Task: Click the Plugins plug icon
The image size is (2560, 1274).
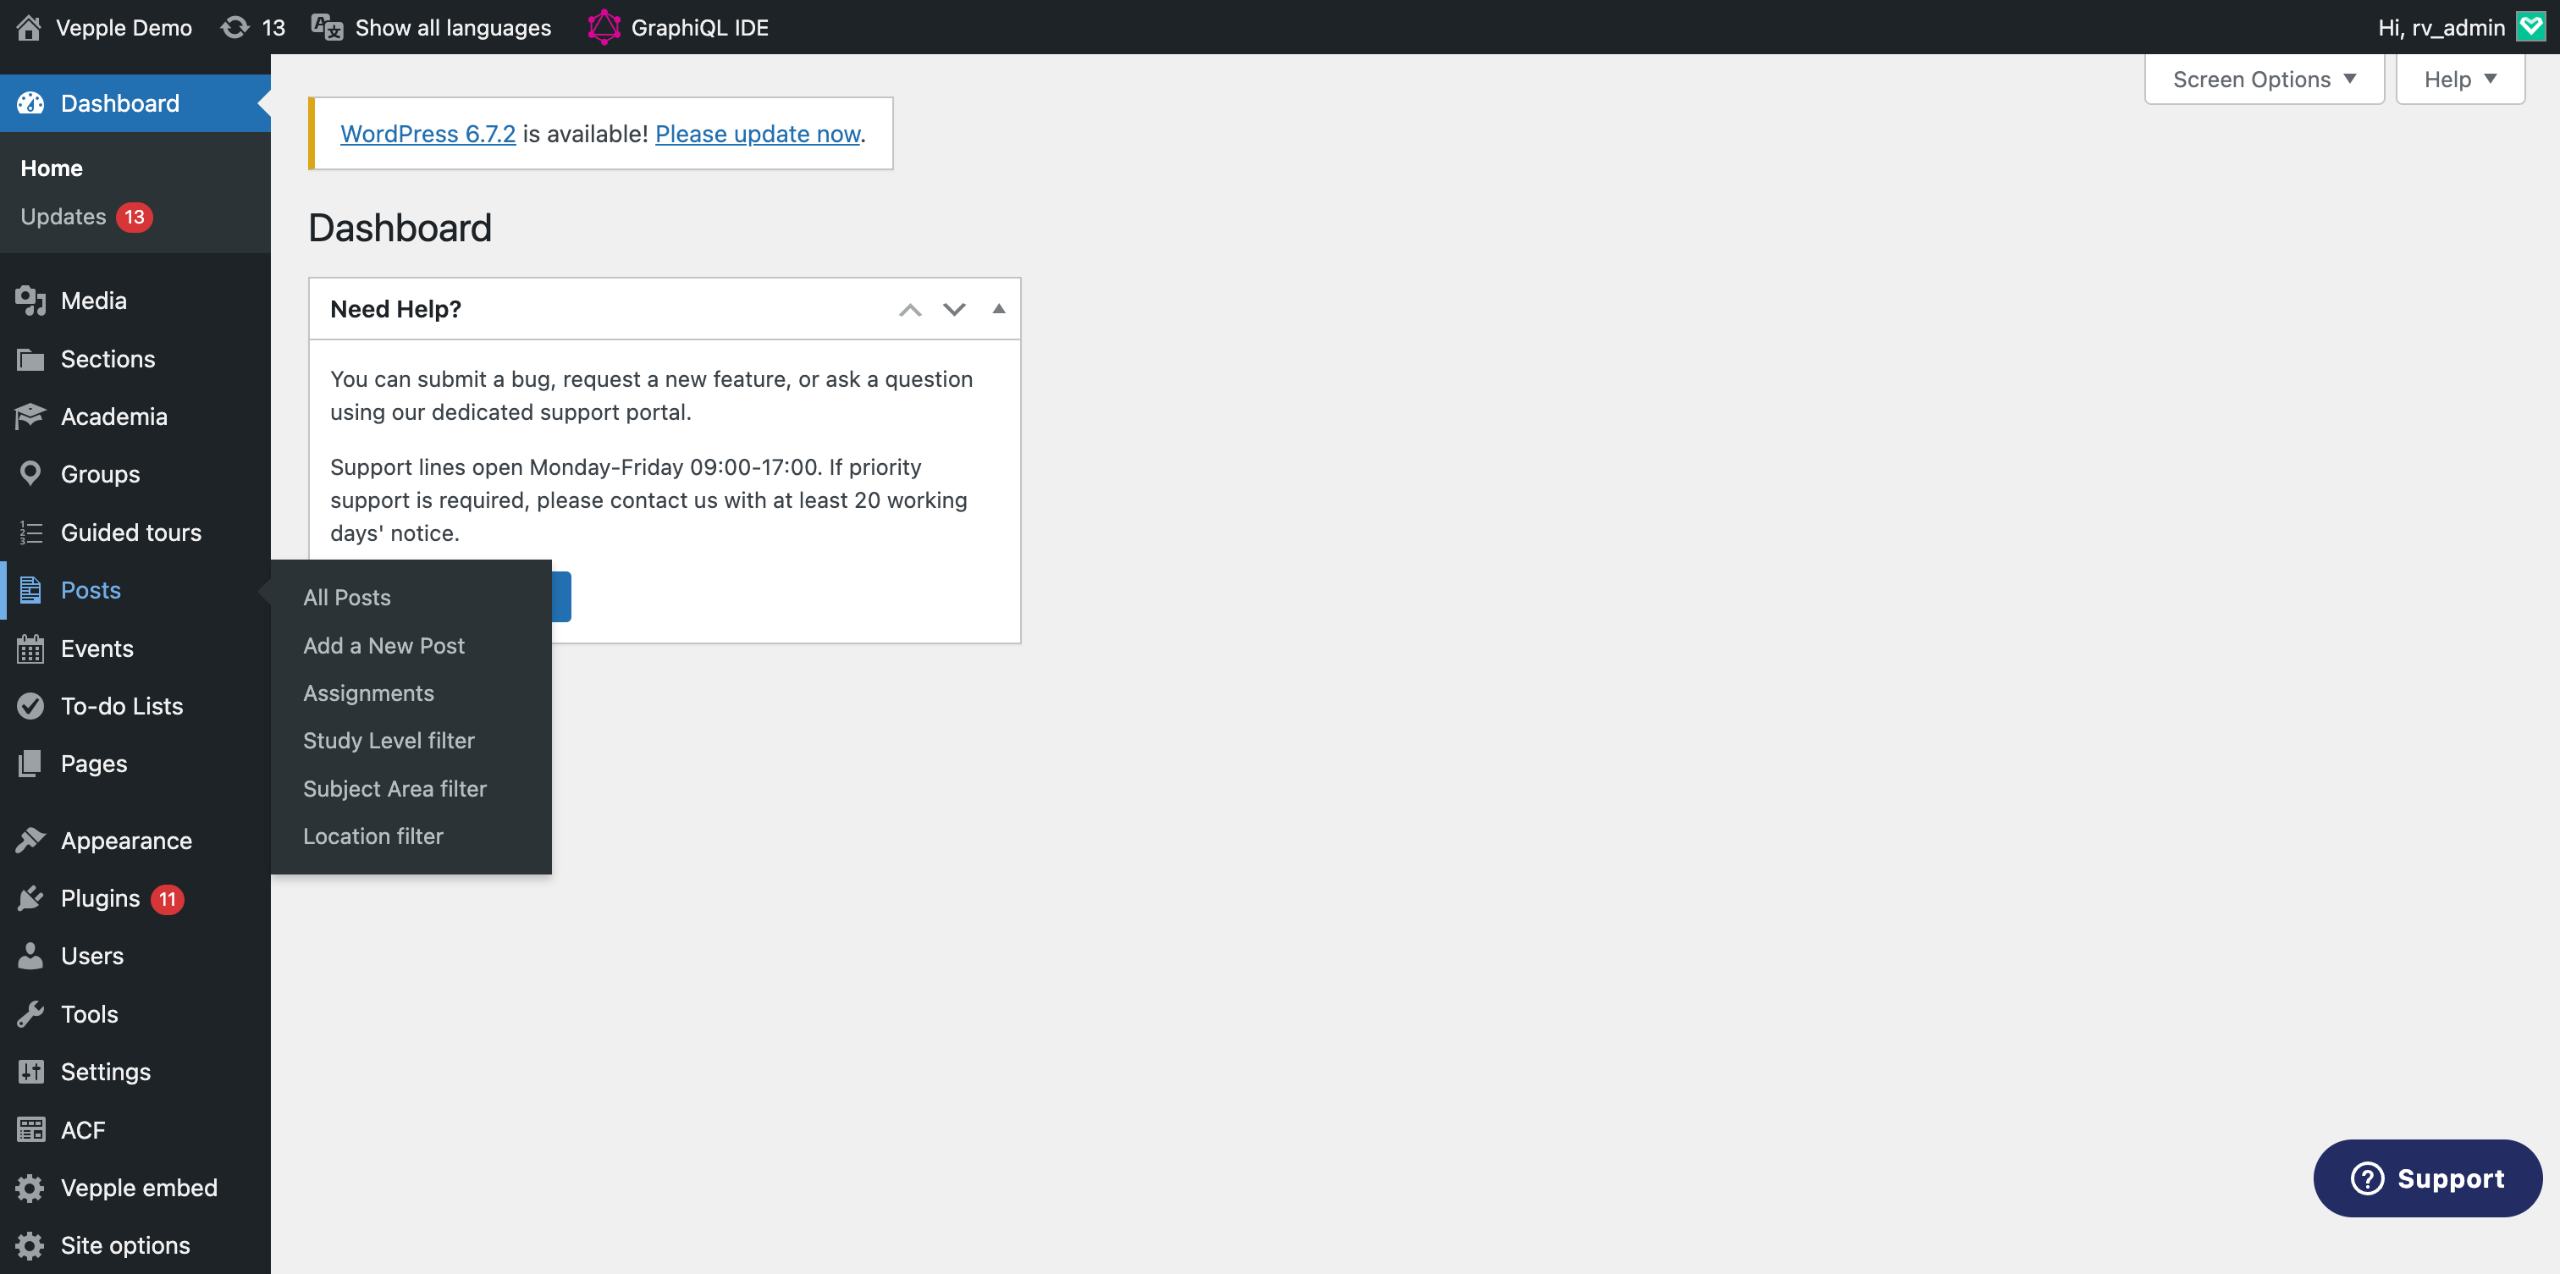Action: [30, 898]
